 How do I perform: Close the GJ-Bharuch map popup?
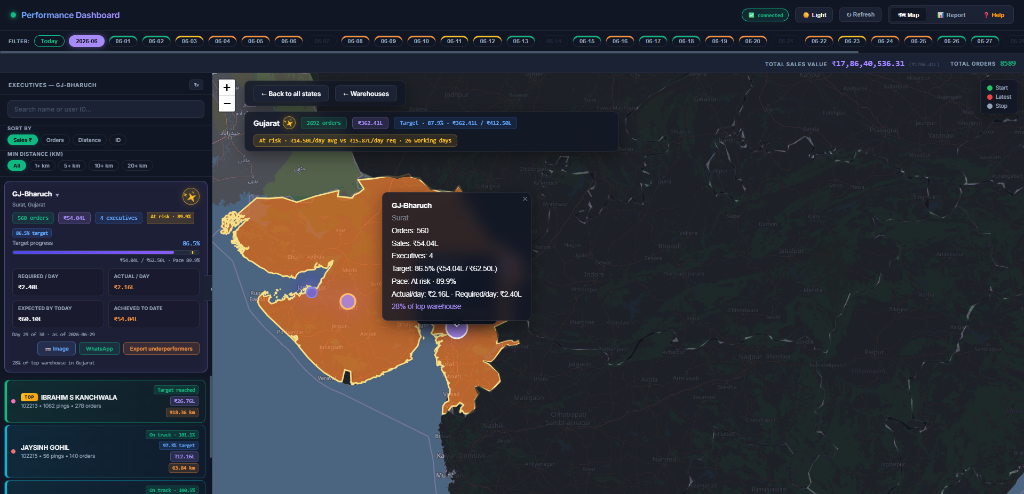[524, 199]
